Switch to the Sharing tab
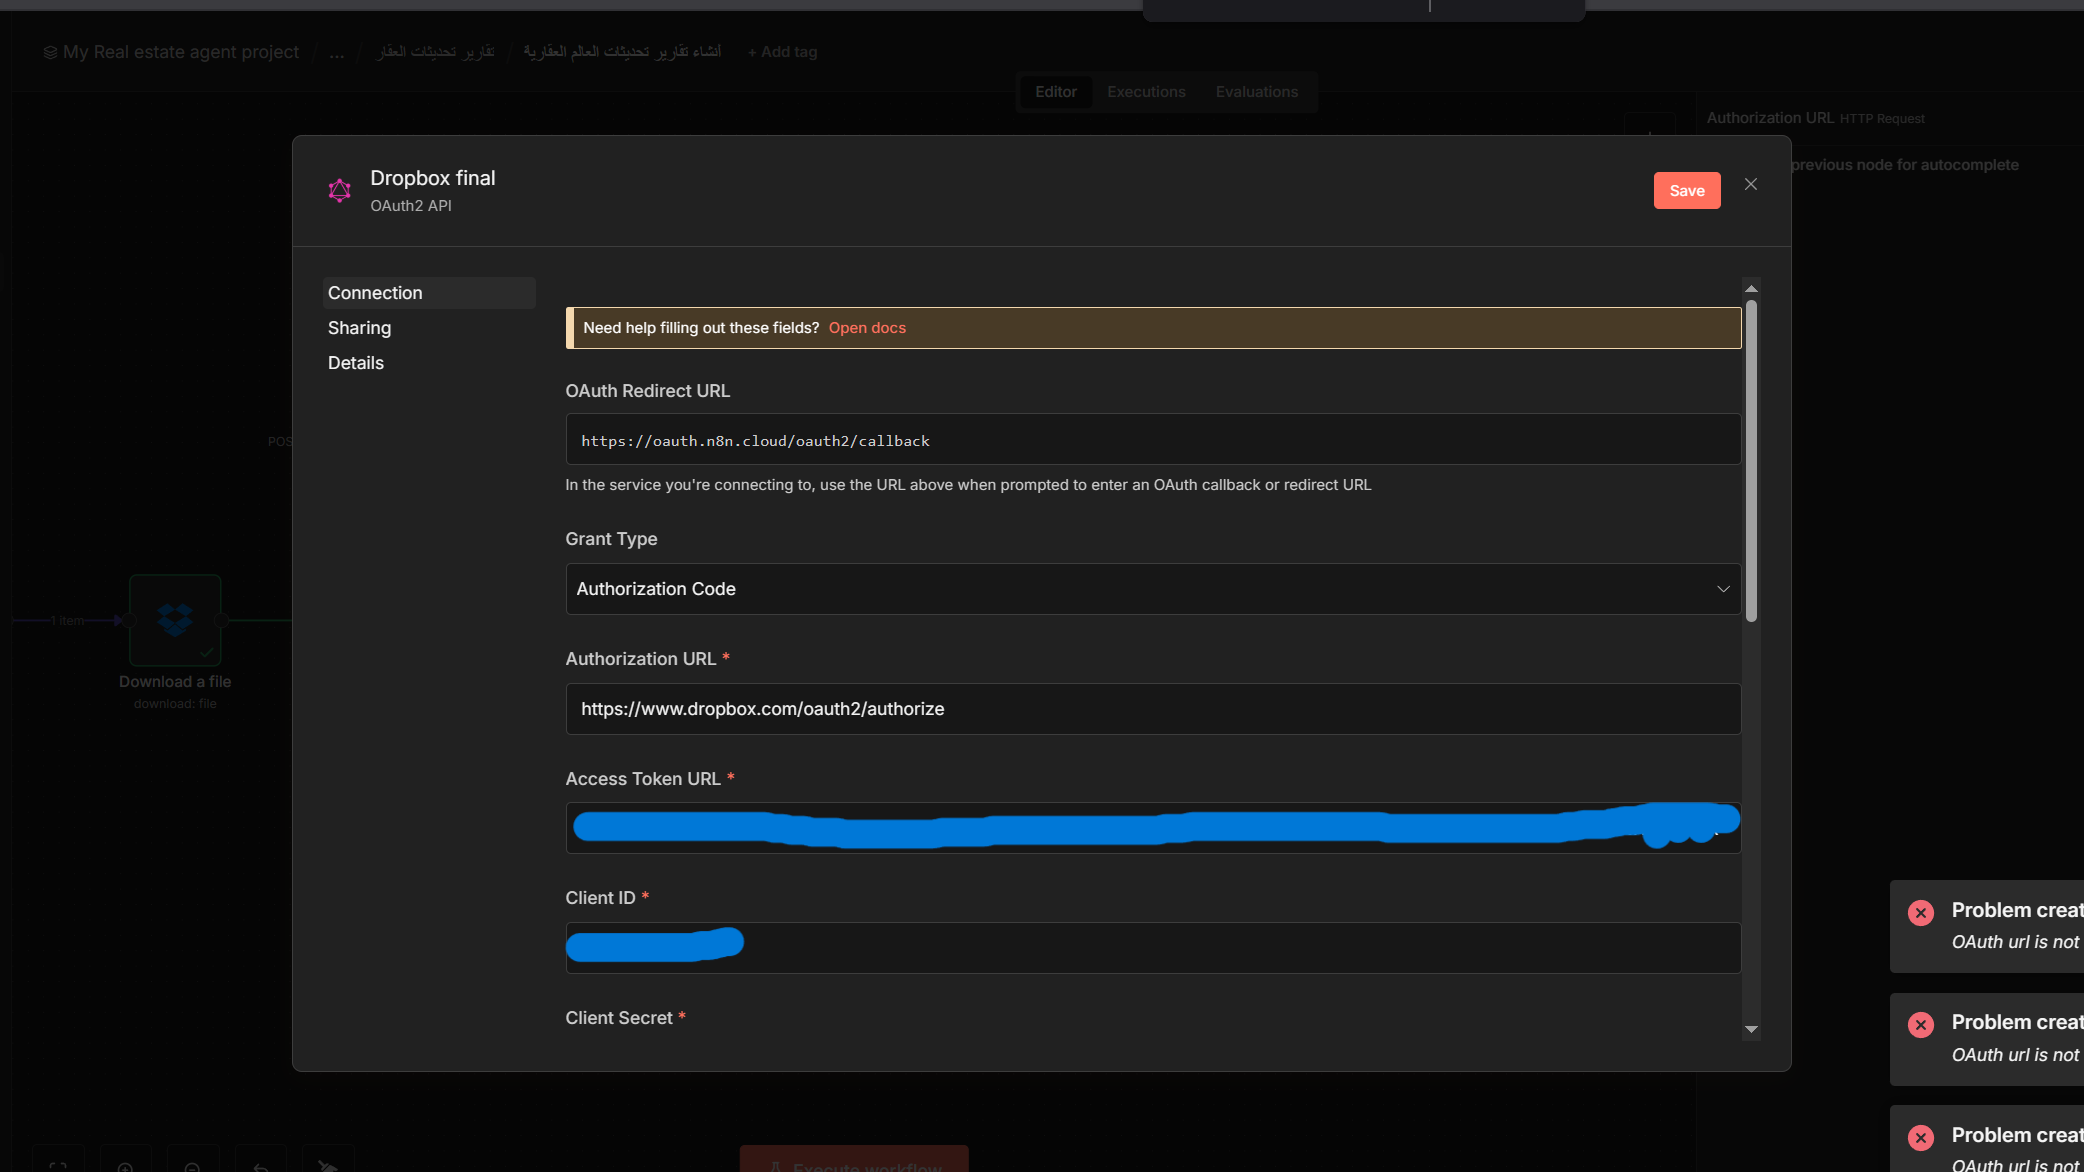This screenshot has width=2084, height=1172. tap(360, 328)
